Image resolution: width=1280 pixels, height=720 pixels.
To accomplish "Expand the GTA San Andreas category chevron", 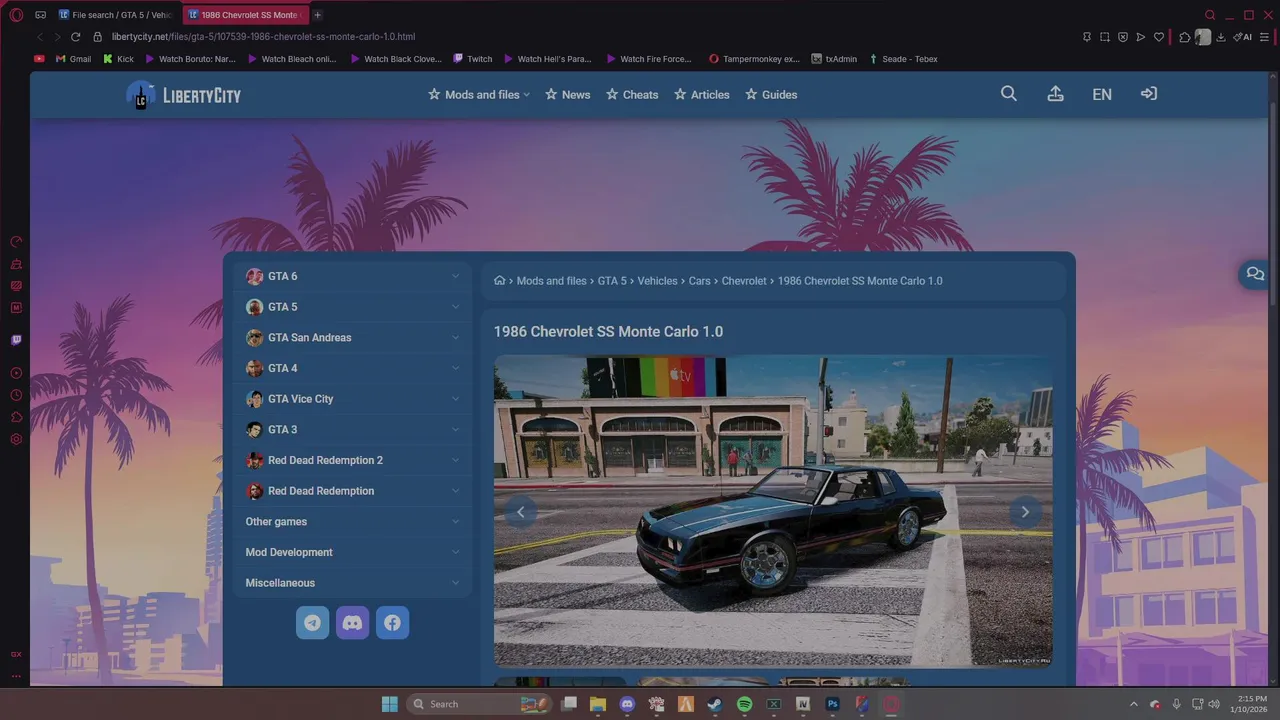I will coord(455,338).
